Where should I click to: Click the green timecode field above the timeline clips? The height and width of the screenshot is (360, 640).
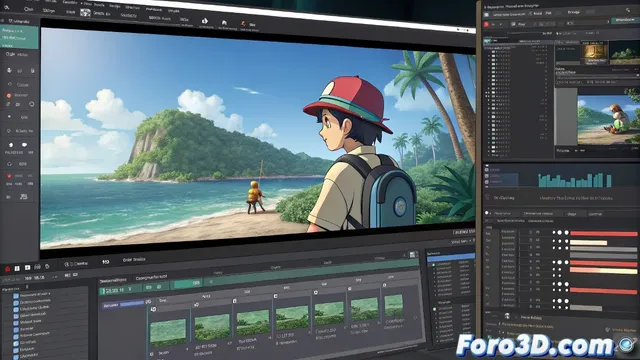coord(122,290)
